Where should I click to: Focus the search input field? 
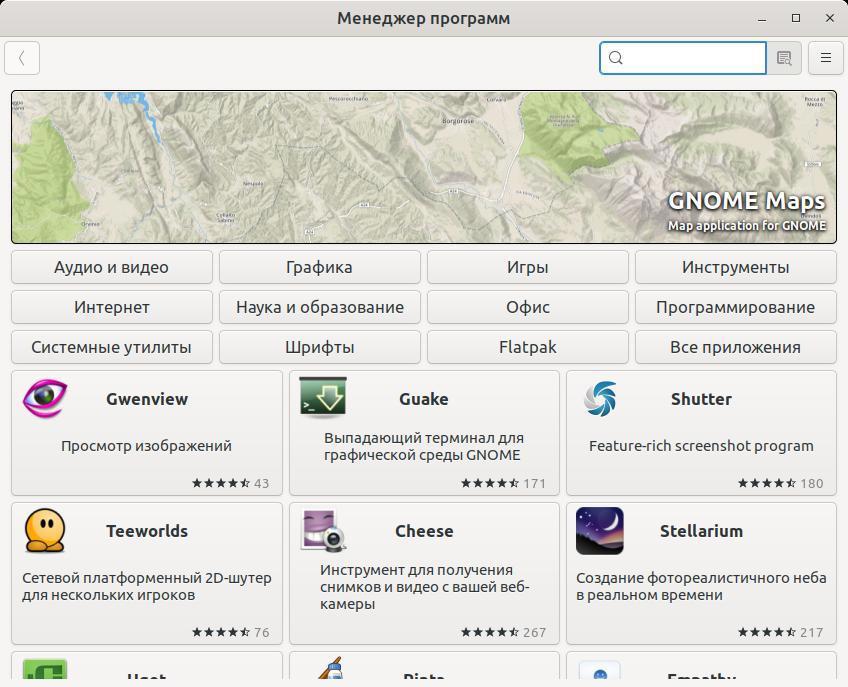[x=683, y=58]
